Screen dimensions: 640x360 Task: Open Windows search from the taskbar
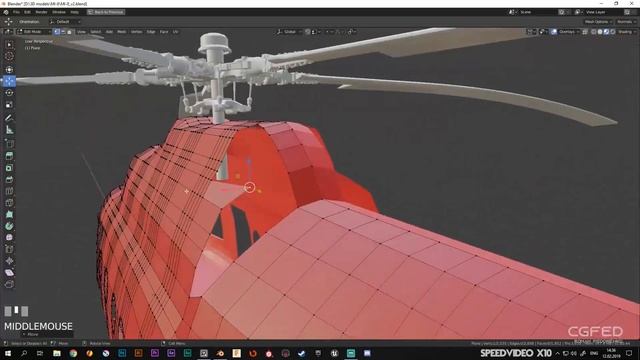pos(24,353)
